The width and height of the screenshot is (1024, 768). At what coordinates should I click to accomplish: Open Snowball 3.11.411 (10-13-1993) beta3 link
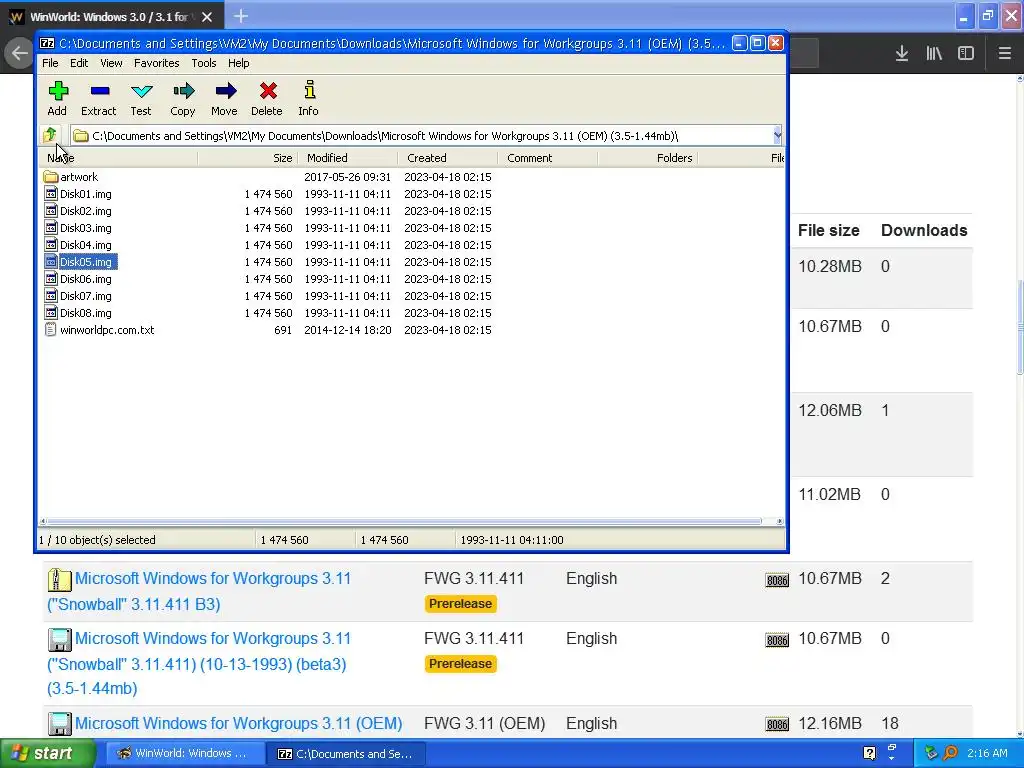(x=199, y=664)
